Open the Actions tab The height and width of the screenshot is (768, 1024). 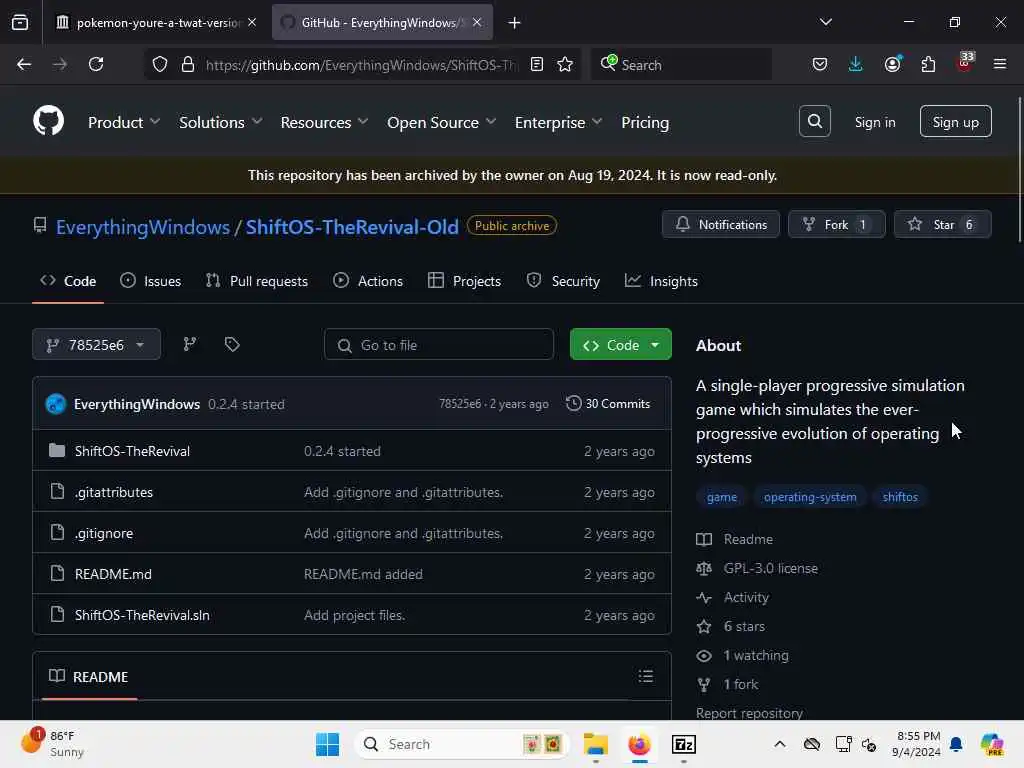(x=368, y=281)
